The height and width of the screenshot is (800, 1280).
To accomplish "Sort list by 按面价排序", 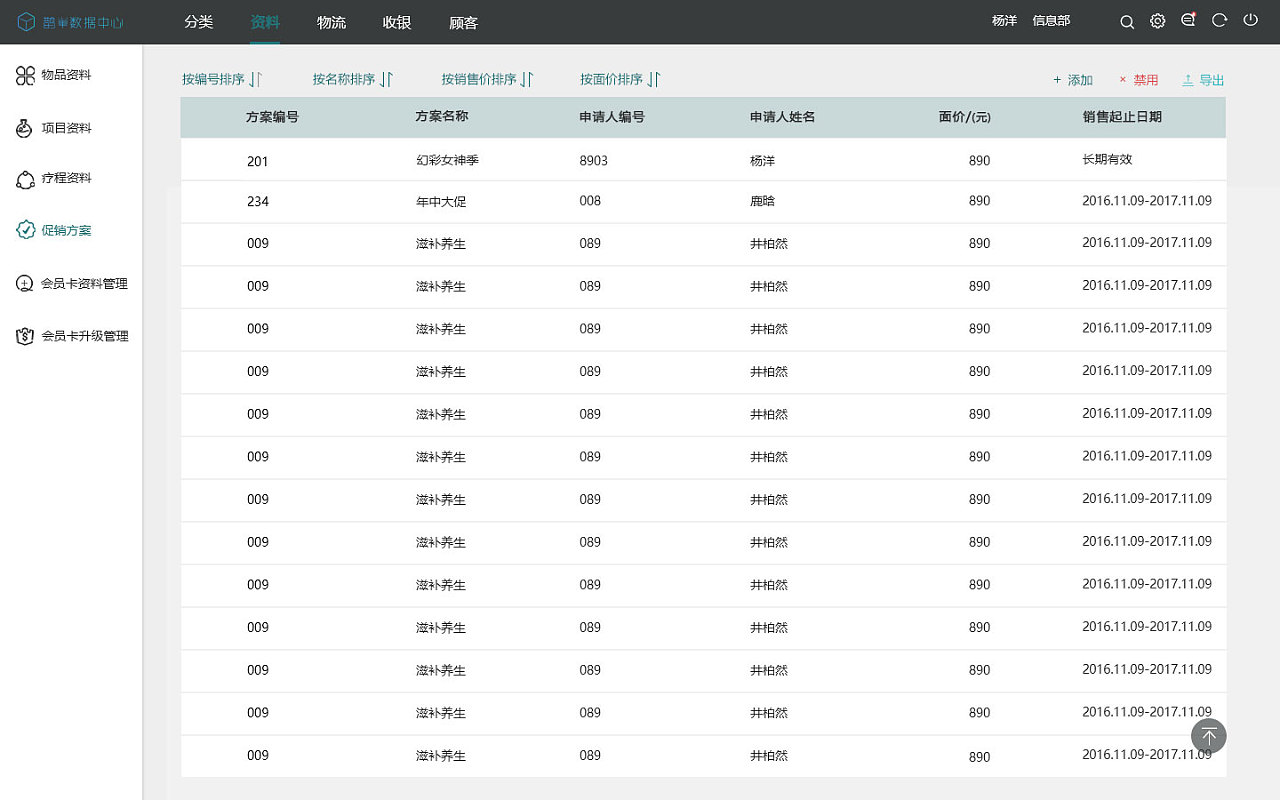I will click(620, 79).
